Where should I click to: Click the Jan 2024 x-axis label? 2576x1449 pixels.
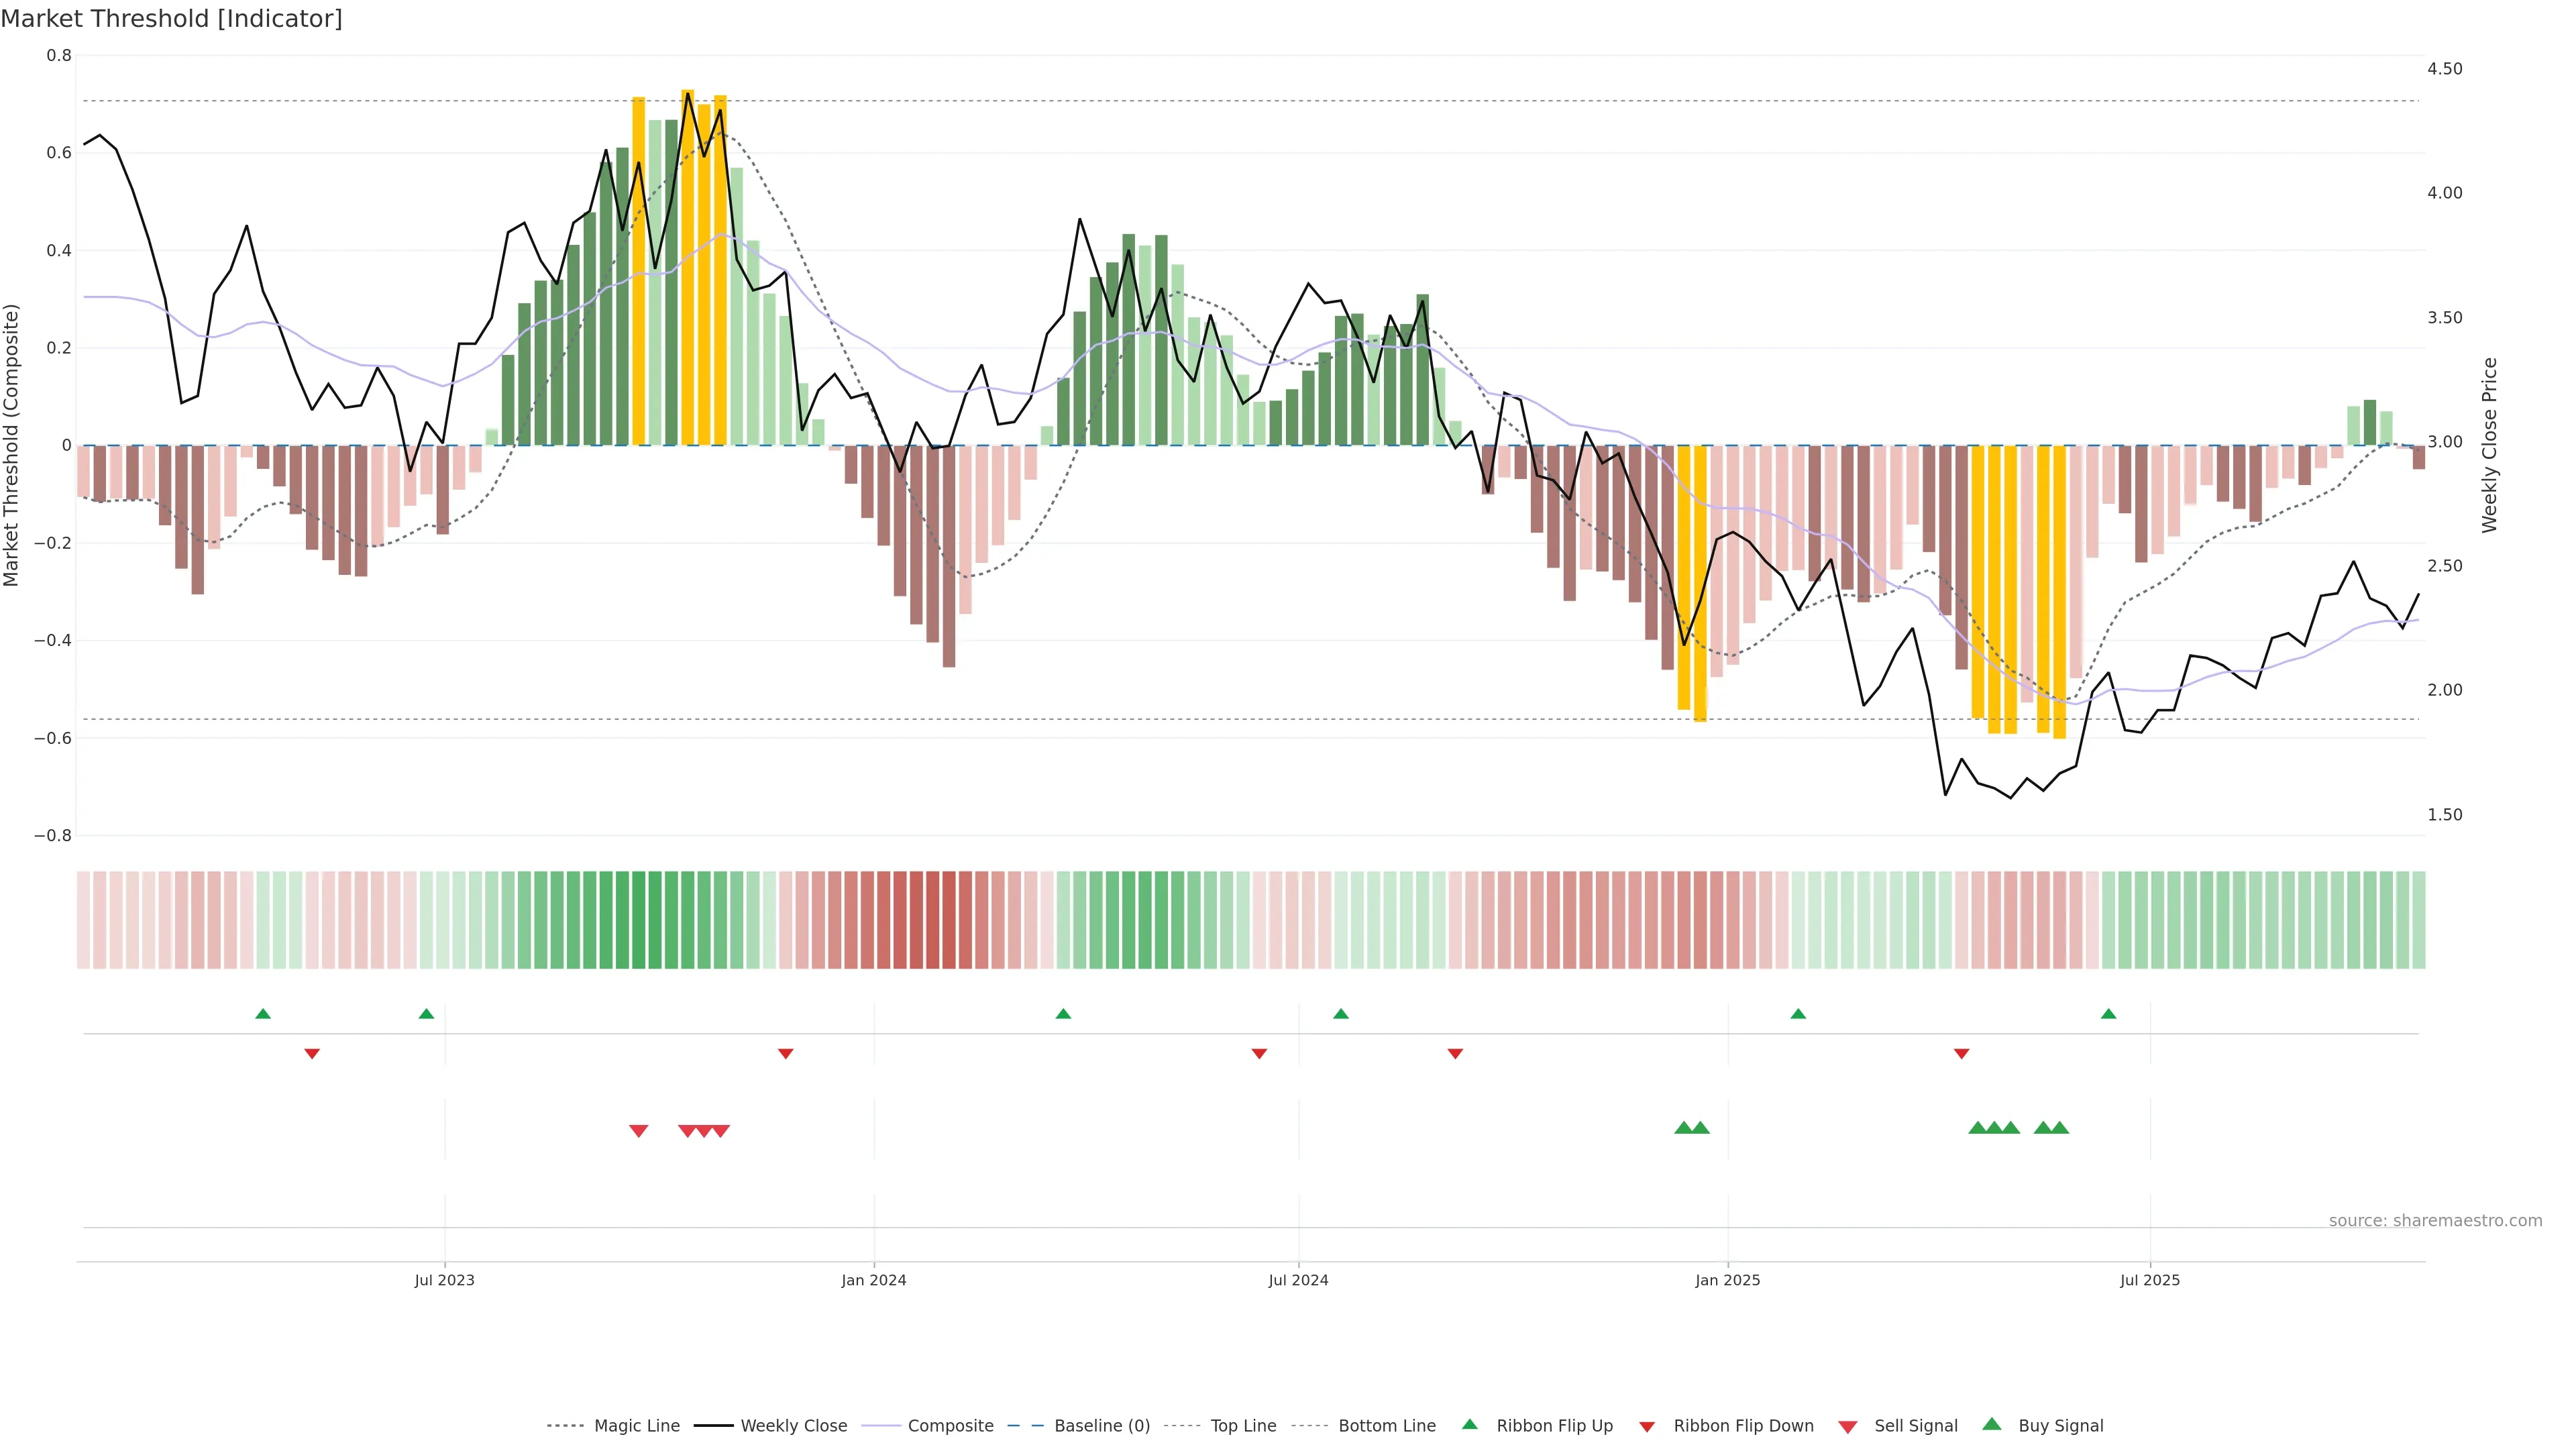(x=874, y=1280)
